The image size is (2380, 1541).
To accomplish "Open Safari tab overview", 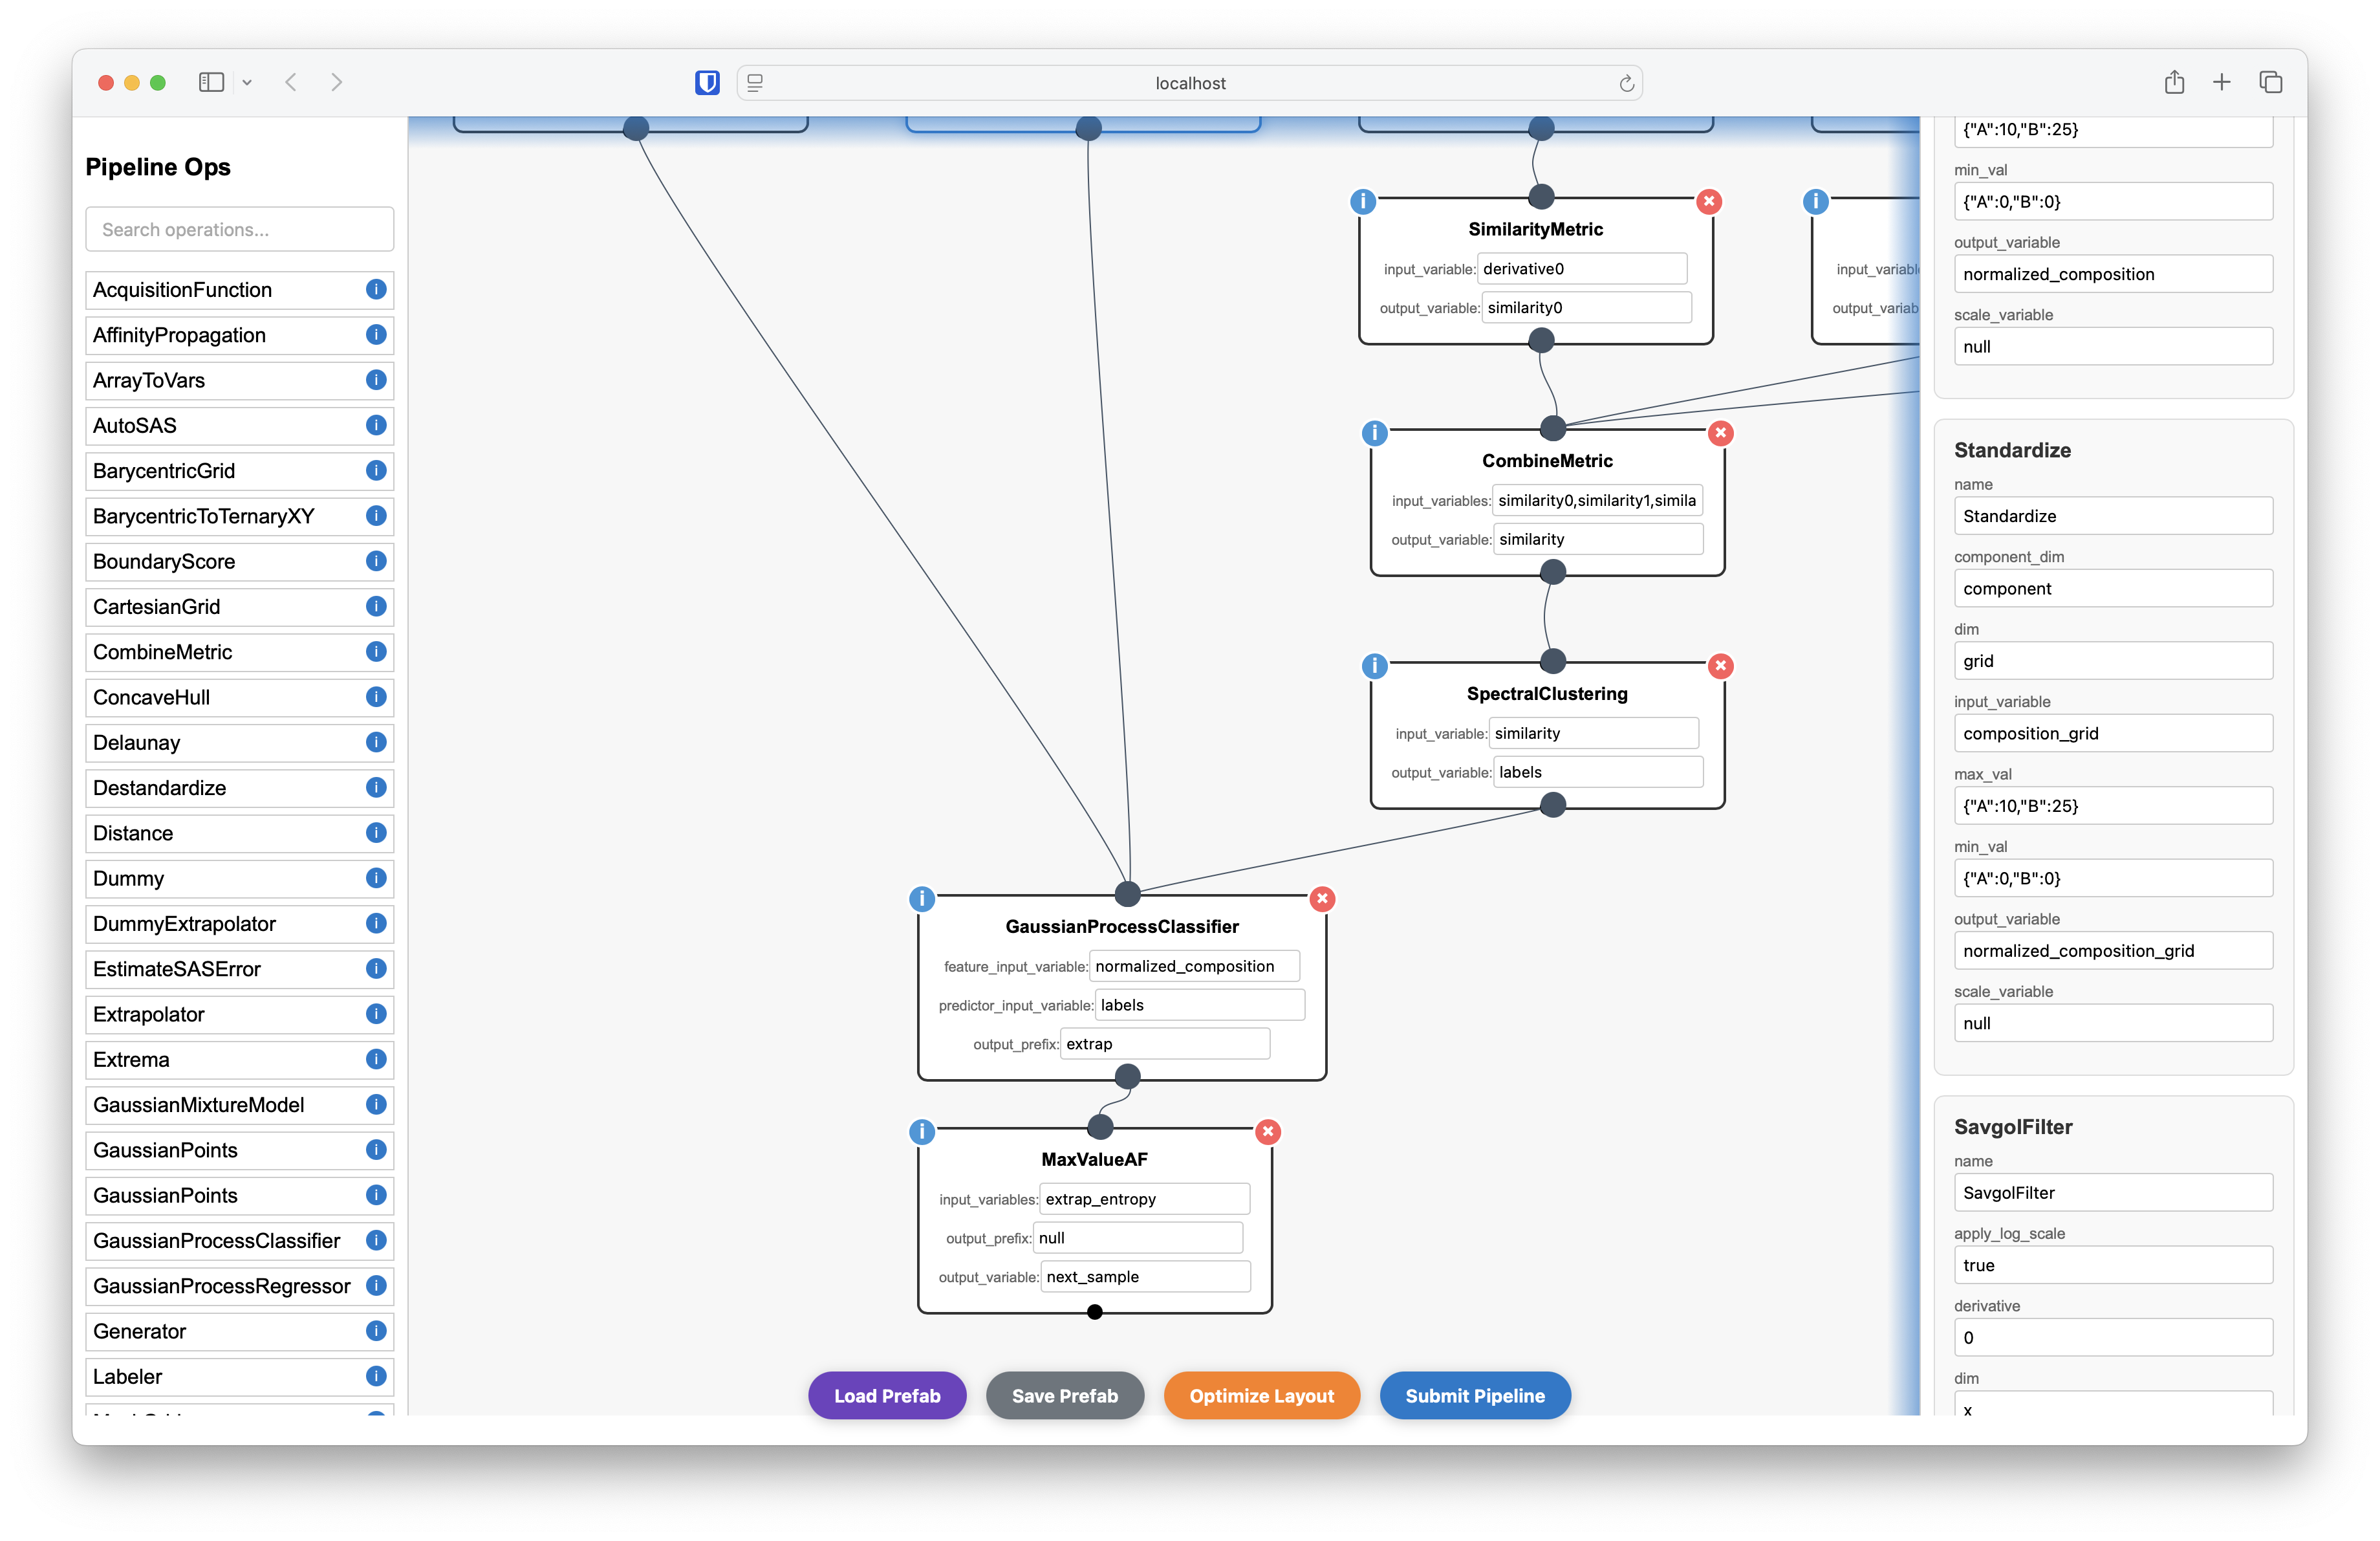I will point(2270,83).
